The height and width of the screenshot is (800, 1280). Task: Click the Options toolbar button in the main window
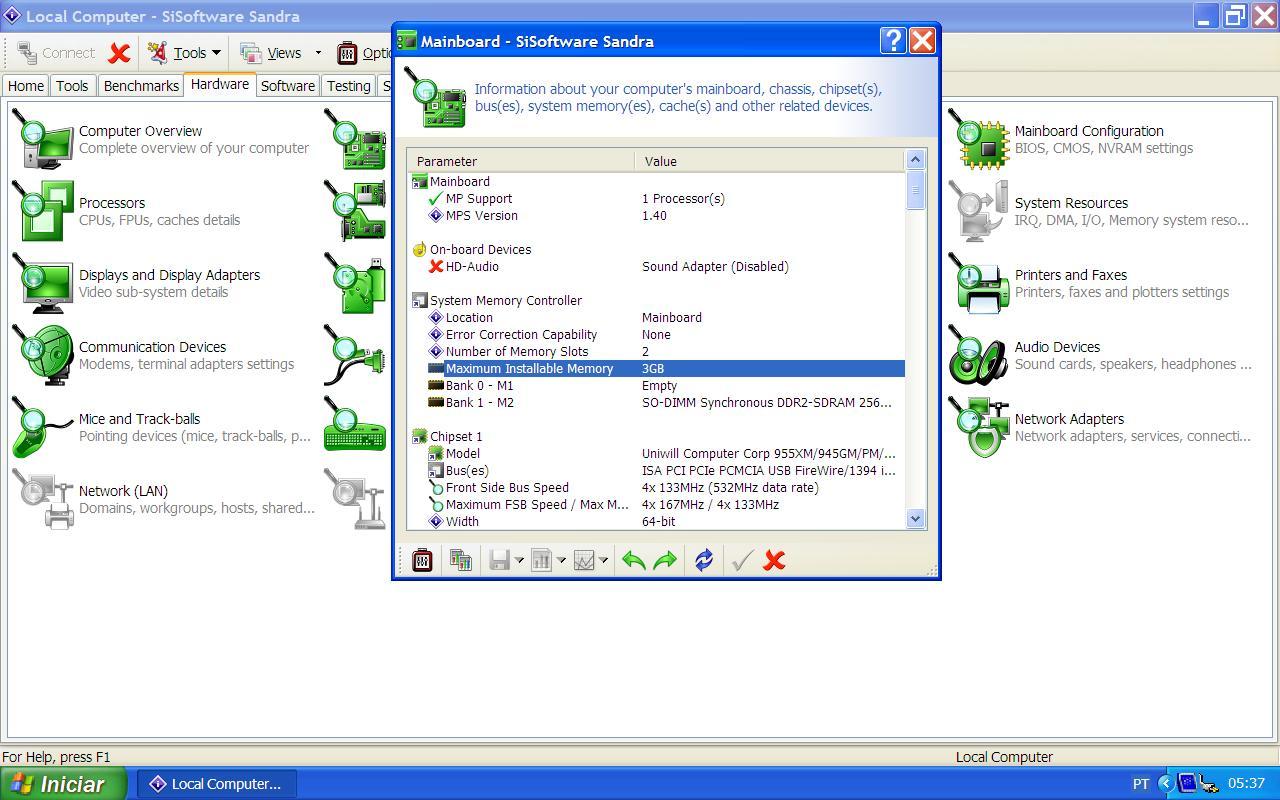pyautogui.click(x=362, y=53)
